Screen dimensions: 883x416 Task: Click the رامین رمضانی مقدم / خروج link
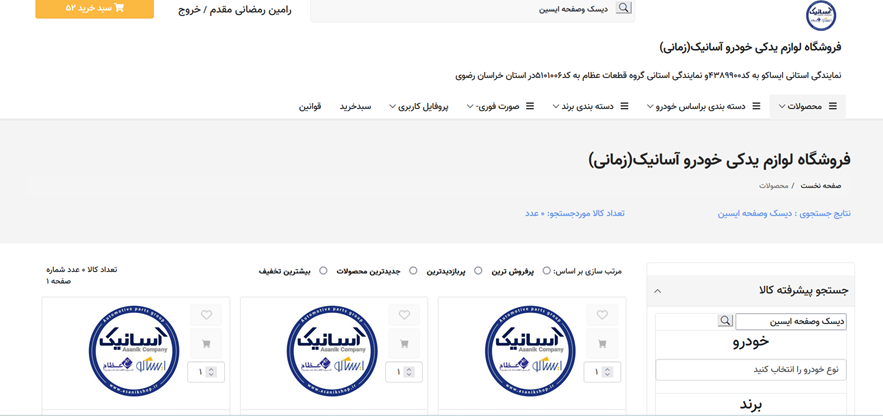[x=235, y=10]
